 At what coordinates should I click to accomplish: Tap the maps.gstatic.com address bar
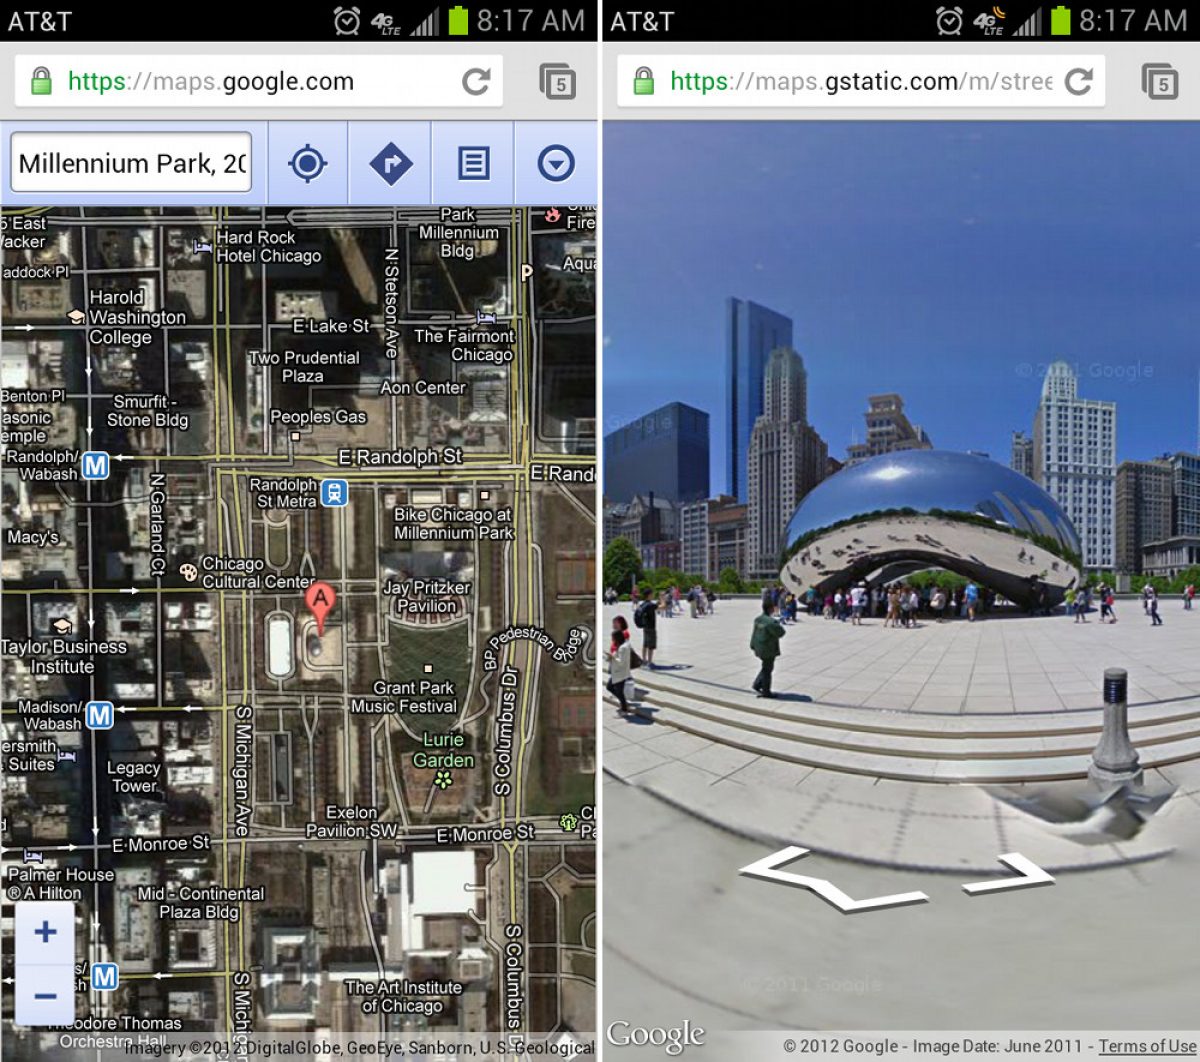point(860,81)
